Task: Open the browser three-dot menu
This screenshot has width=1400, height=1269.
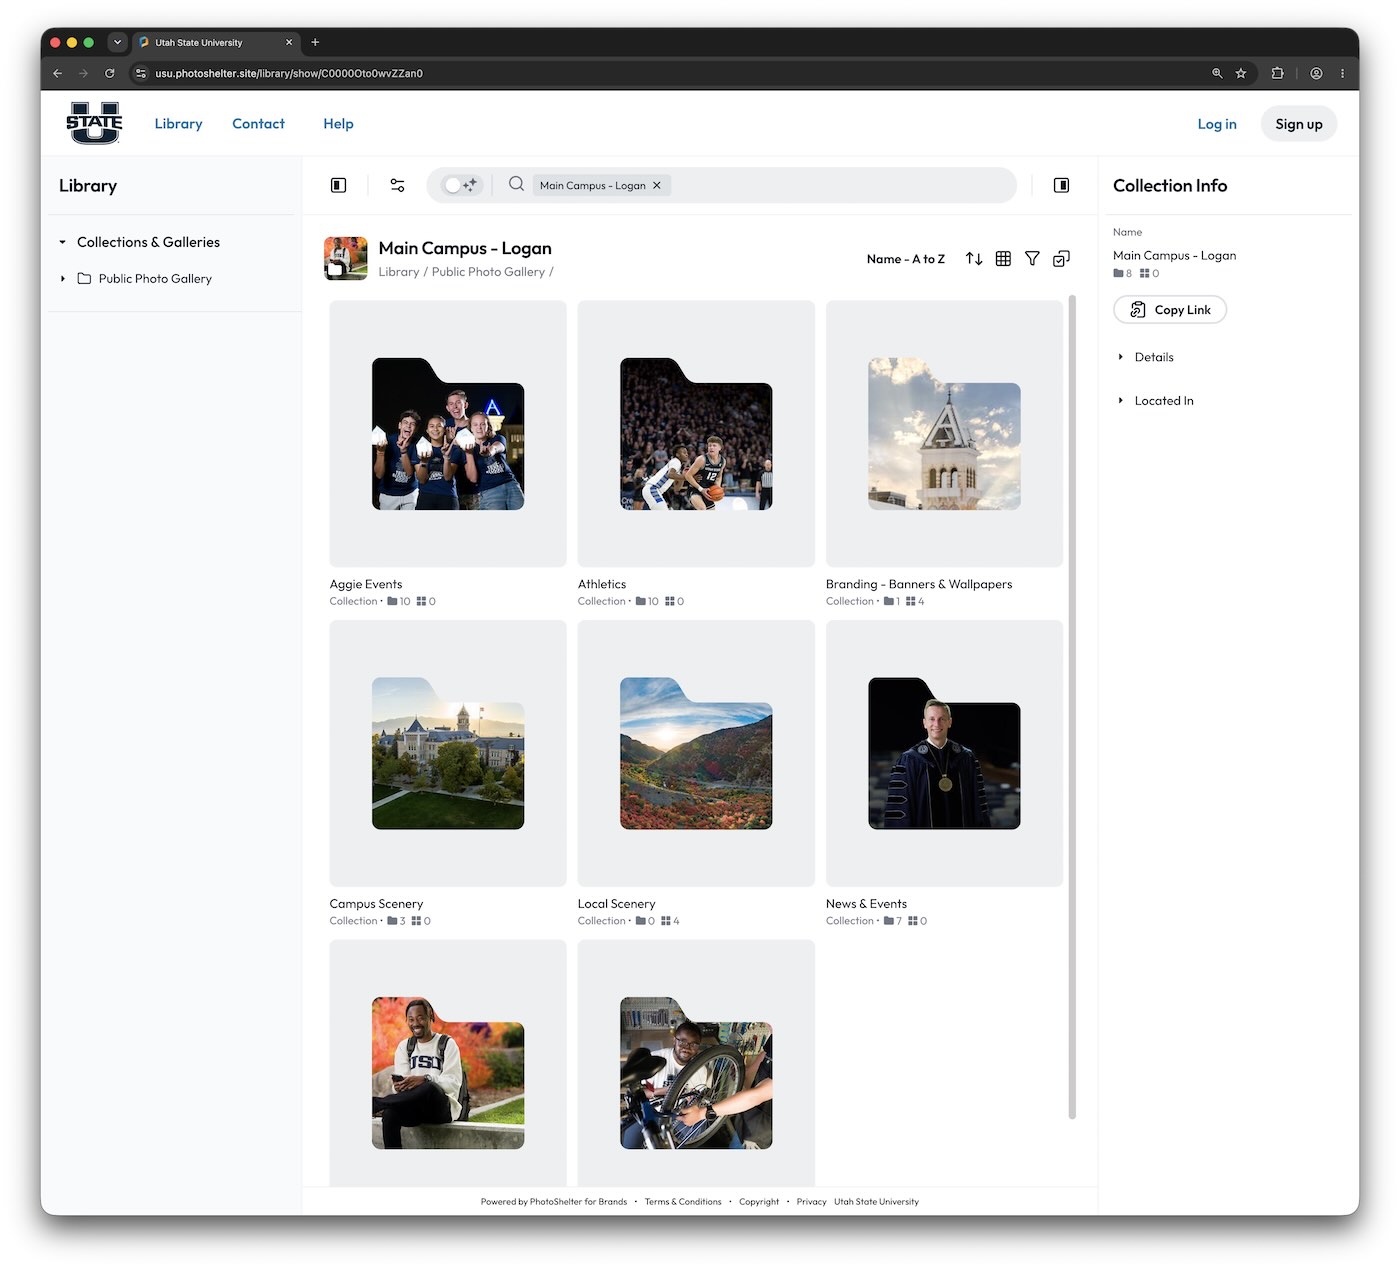Action: 1342,73
